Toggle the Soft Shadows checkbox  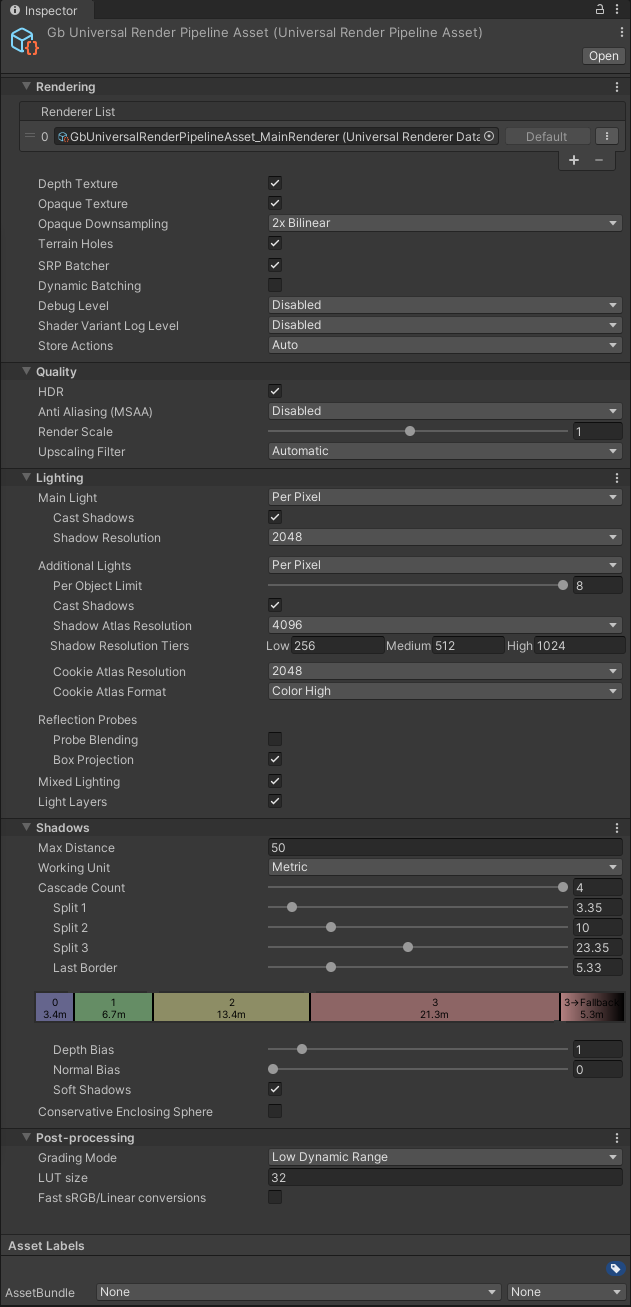click(275, 1089)
